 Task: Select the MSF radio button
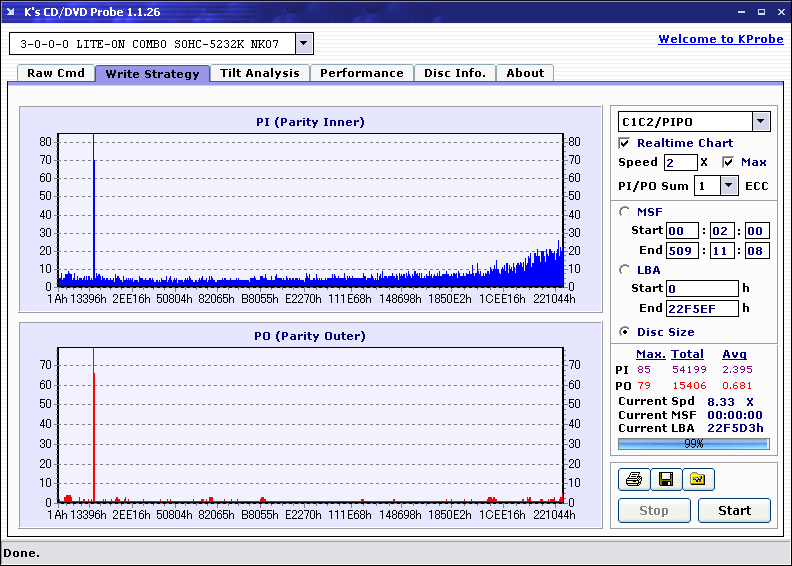point(625,211)
